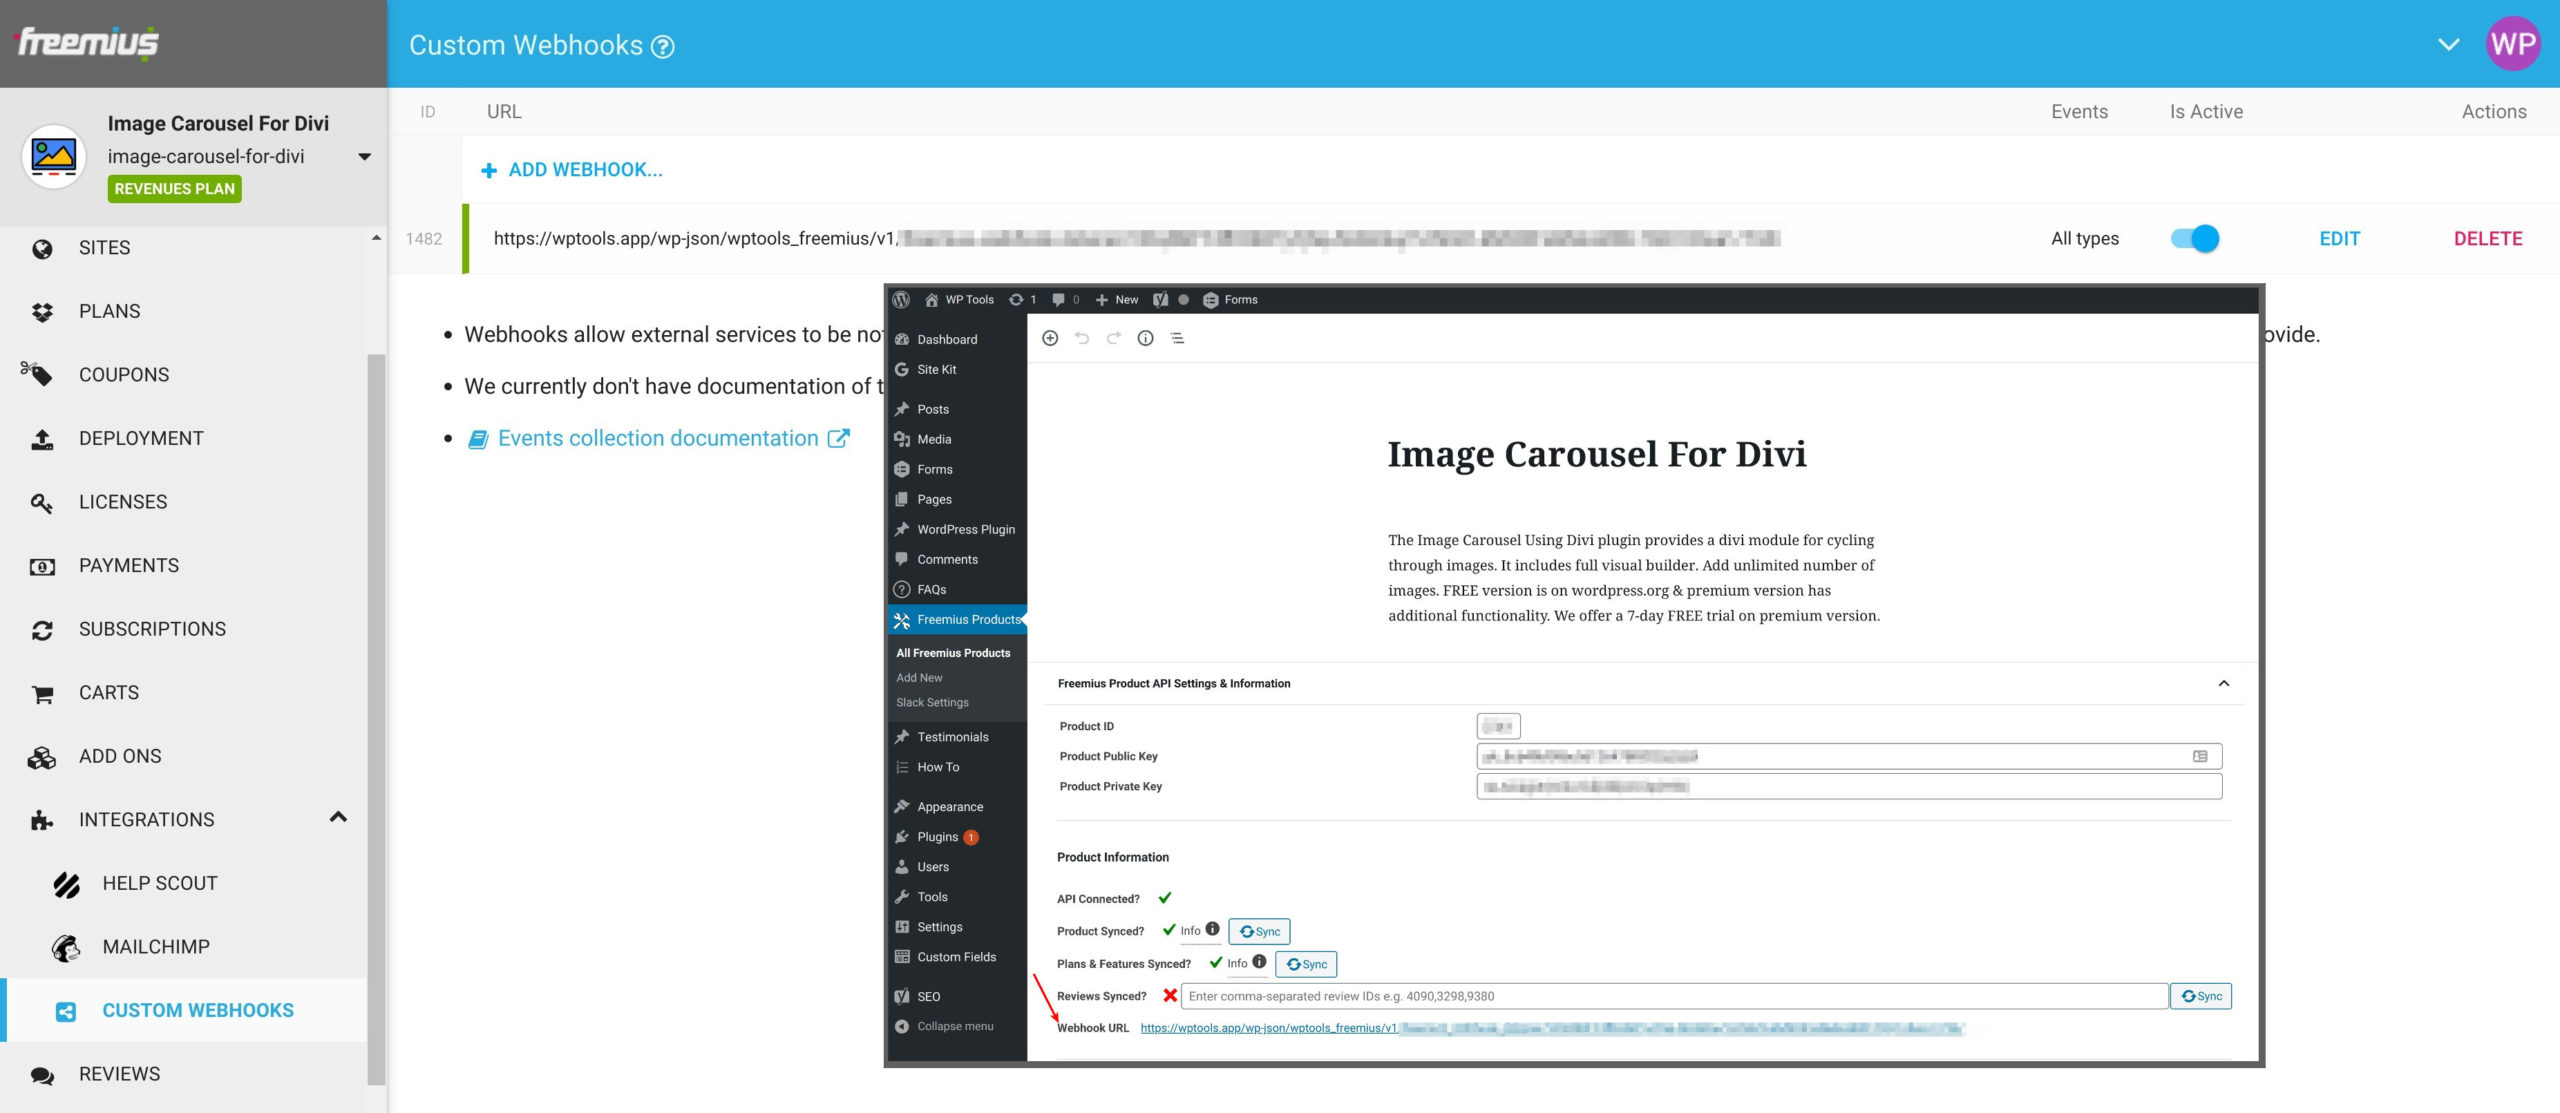Click Add New under Freemius Products

[919, 678]
